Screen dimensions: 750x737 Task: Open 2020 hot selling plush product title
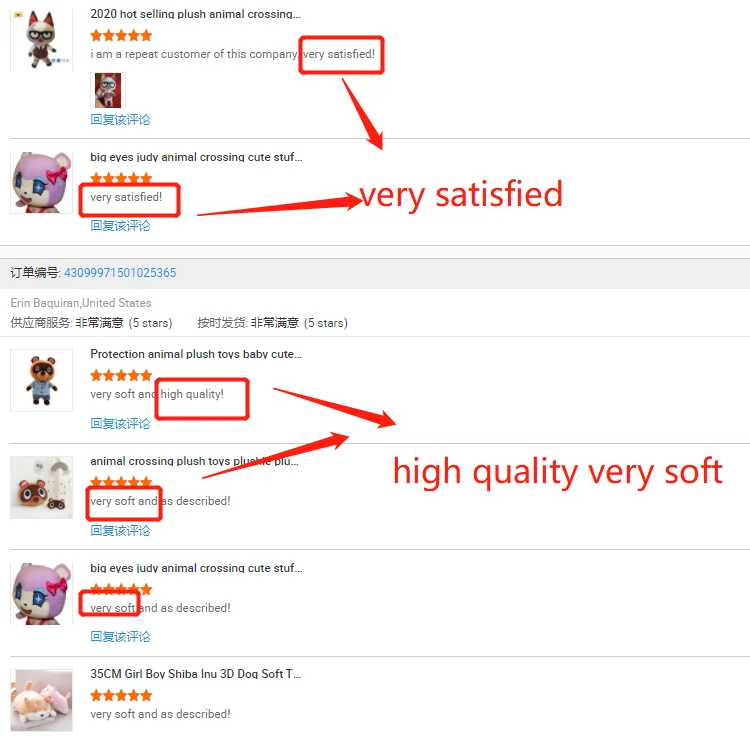195,14
